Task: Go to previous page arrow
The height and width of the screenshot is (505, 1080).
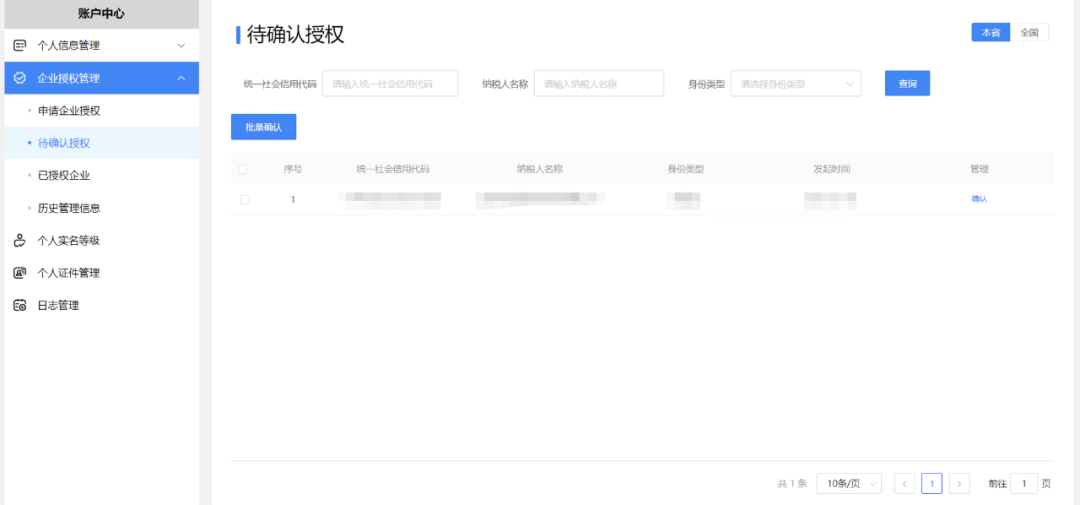Action: [x=904, y=484]
